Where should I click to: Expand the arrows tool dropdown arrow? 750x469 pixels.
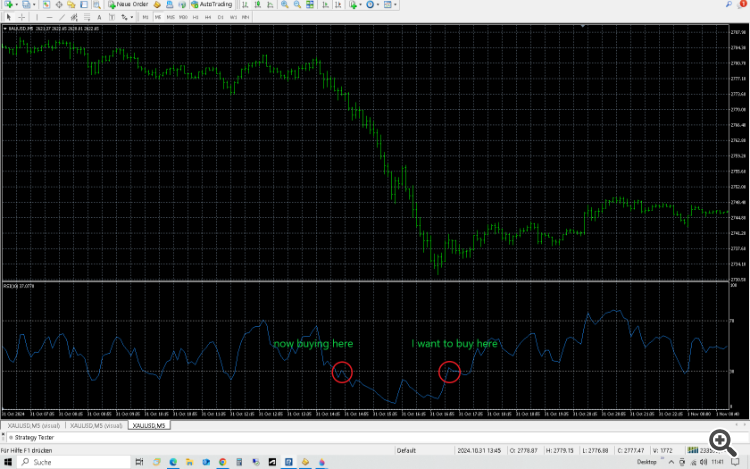coord(132,18)
